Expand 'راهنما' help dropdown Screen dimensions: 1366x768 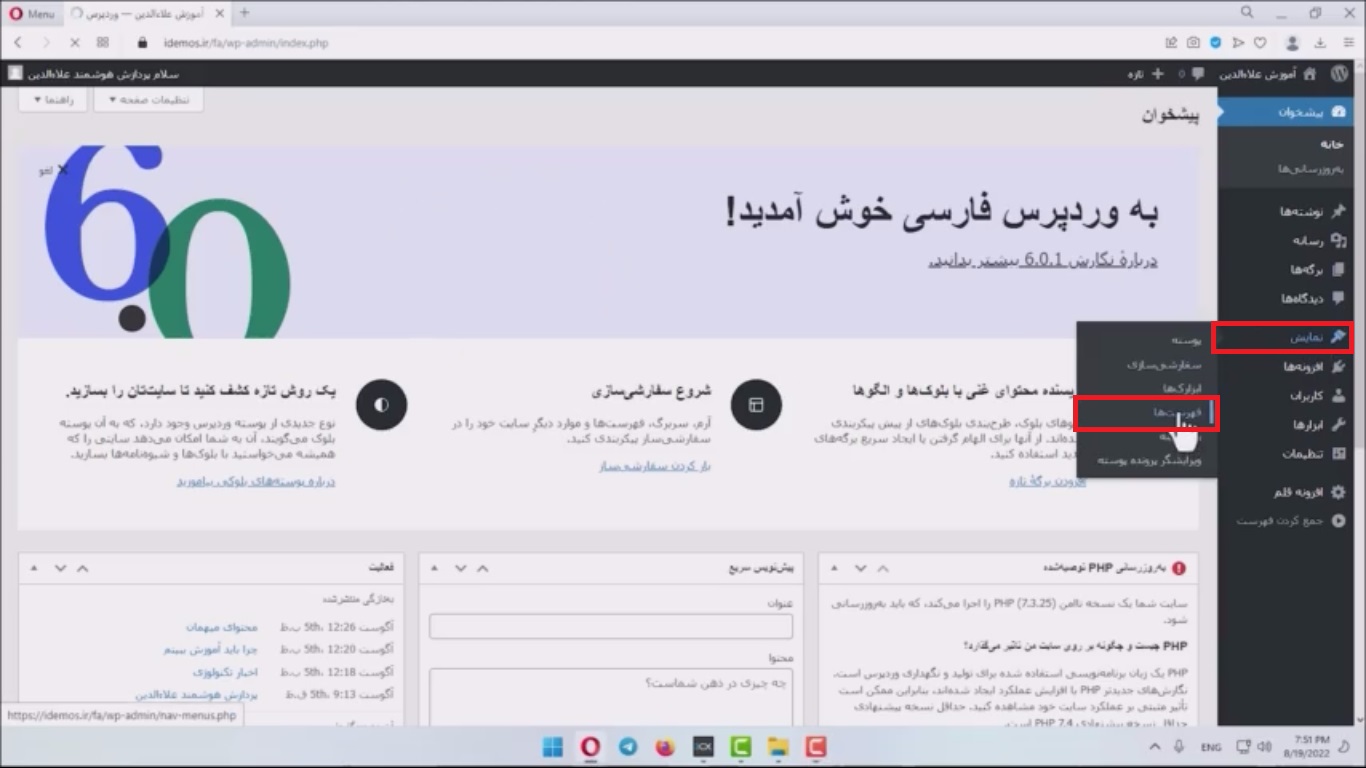pyautogui.click(x=52, y=100)
